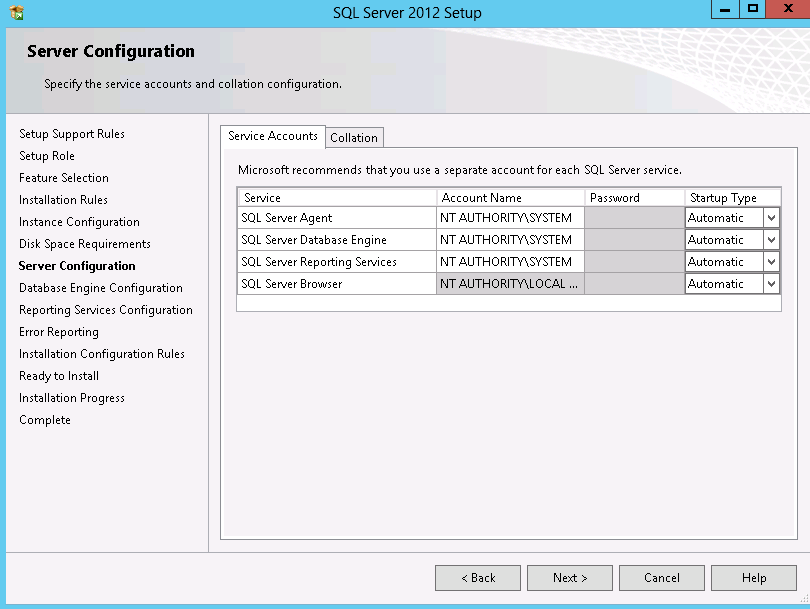Open Startup Type dropdown for SQL Server Agent
Viewport: 810px width, 609px height.
tap(771, 218)
